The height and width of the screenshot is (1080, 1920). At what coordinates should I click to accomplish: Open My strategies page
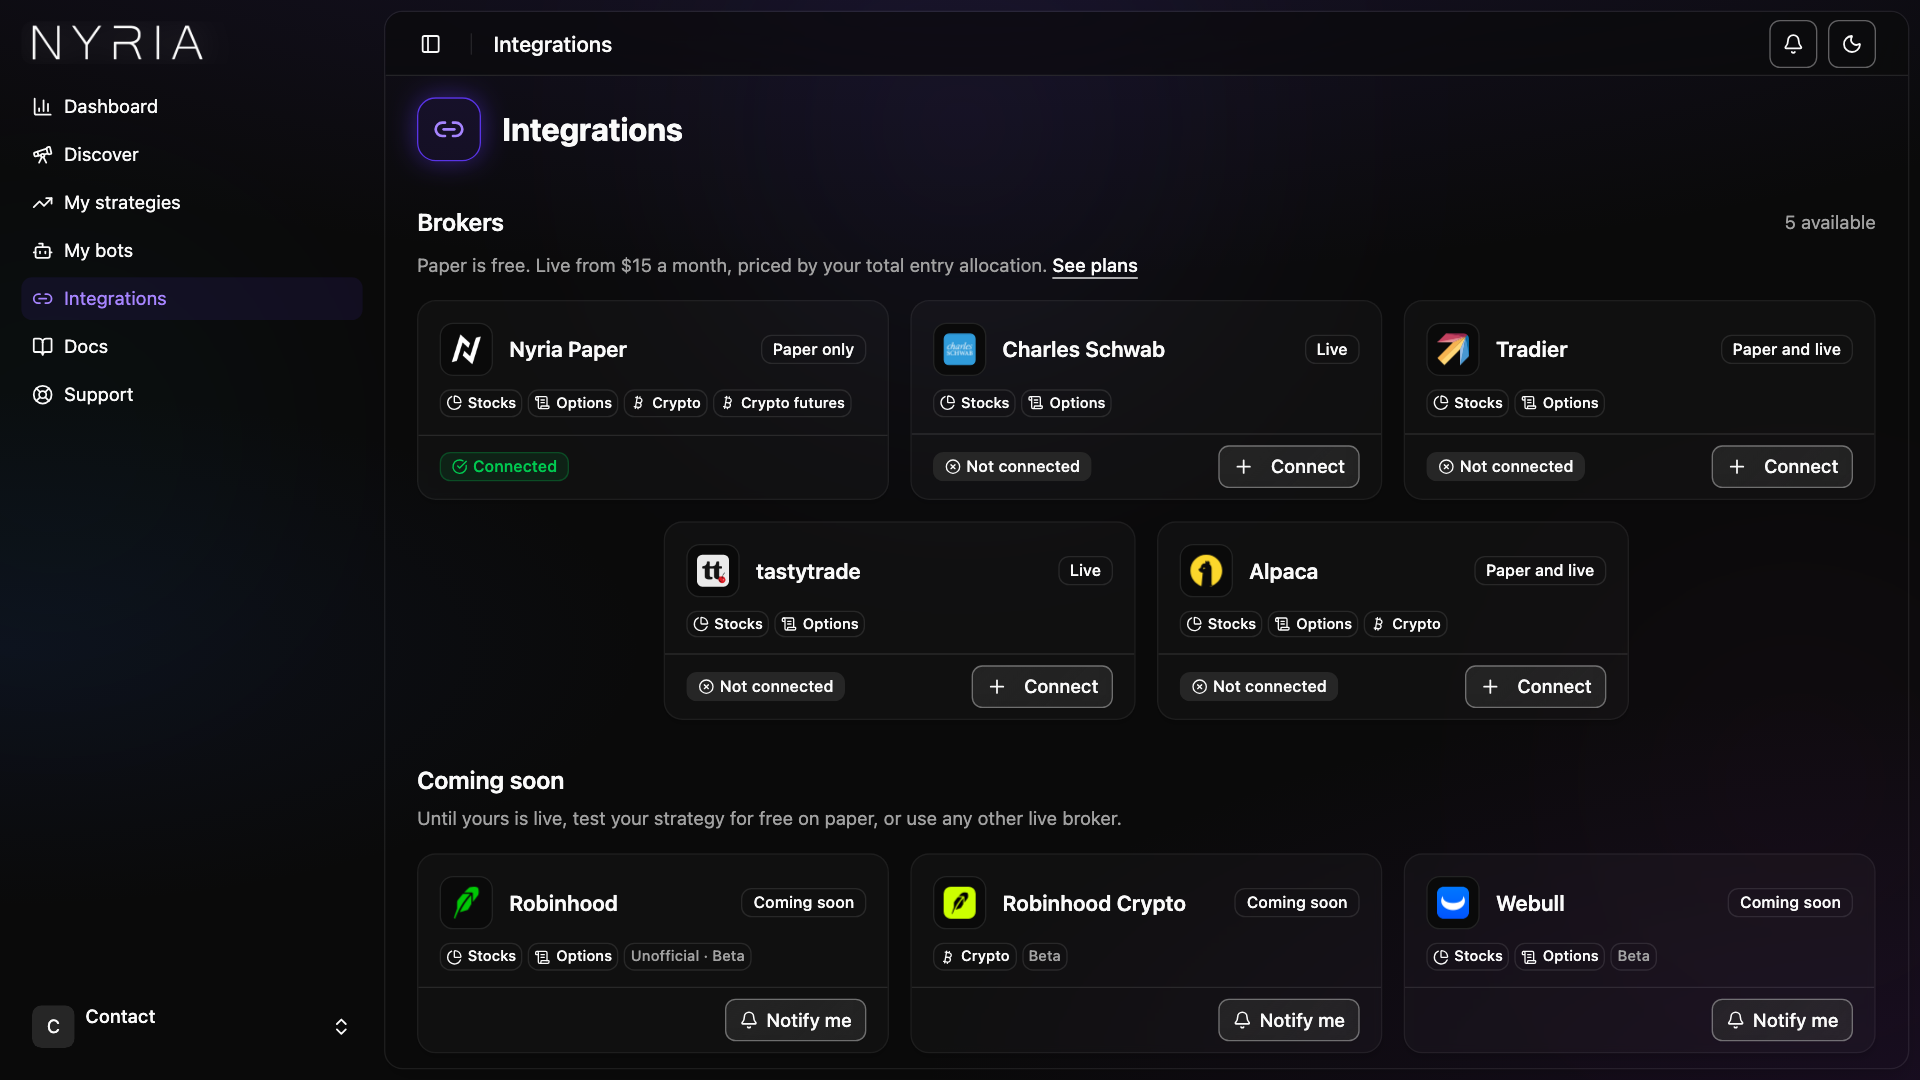pos(192,202)
